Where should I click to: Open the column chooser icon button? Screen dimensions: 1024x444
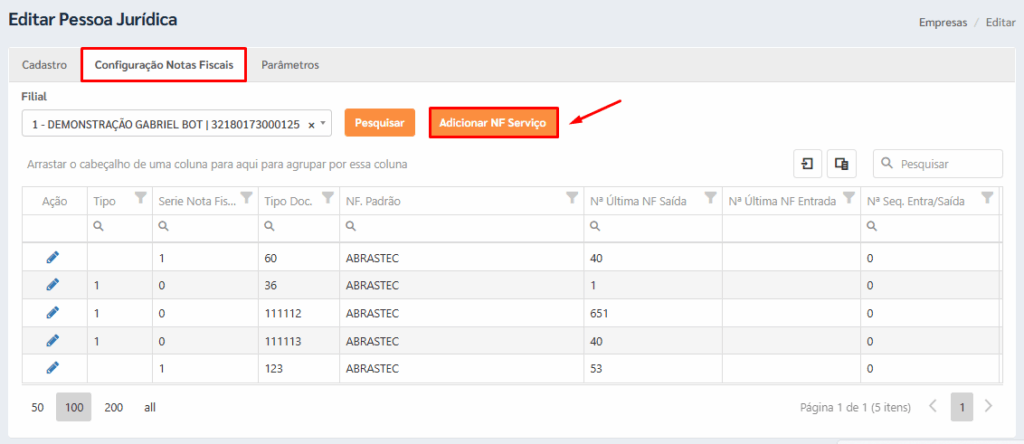tap(841, 164)
